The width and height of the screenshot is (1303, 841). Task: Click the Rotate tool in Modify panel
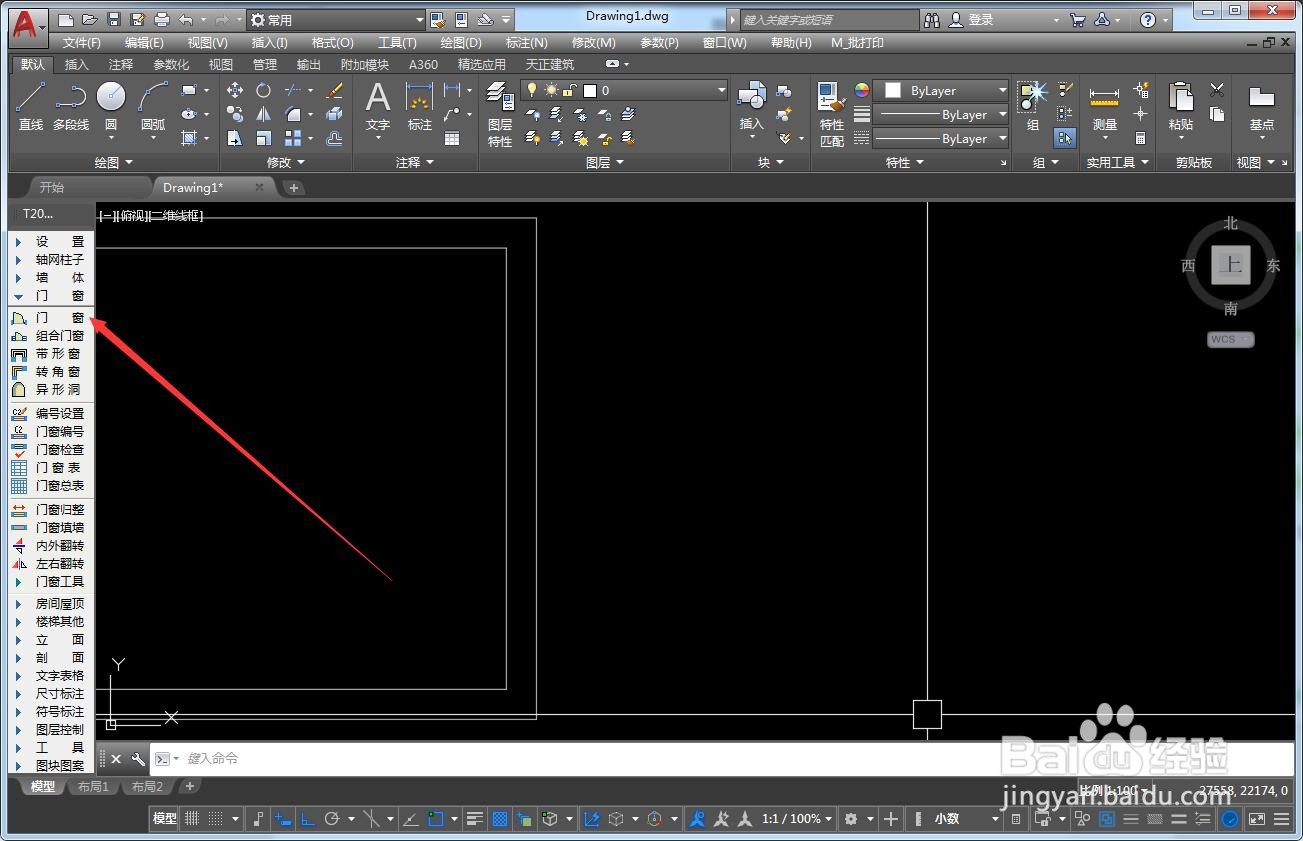[263, 90]
